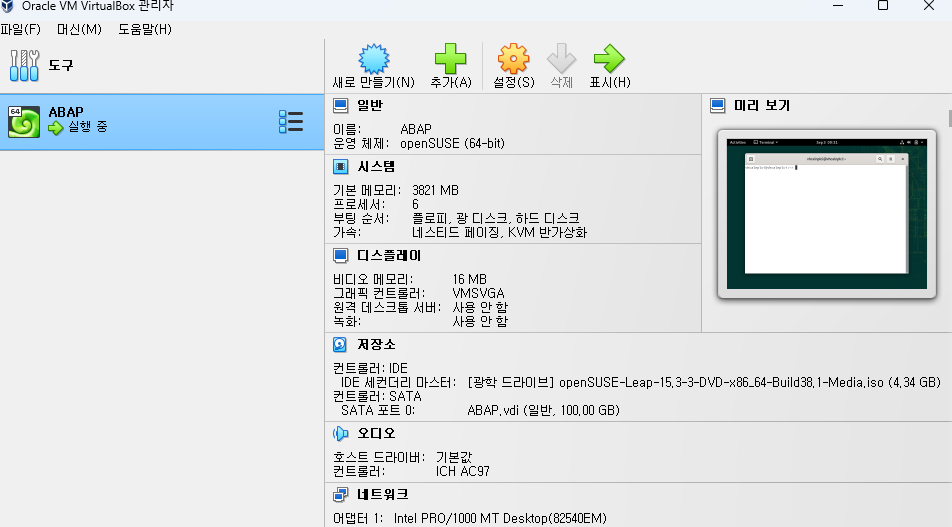Click the Delete (삭제) gray arrow icon
This screenshot has height=527, width=952.
(x=562, y=59)
